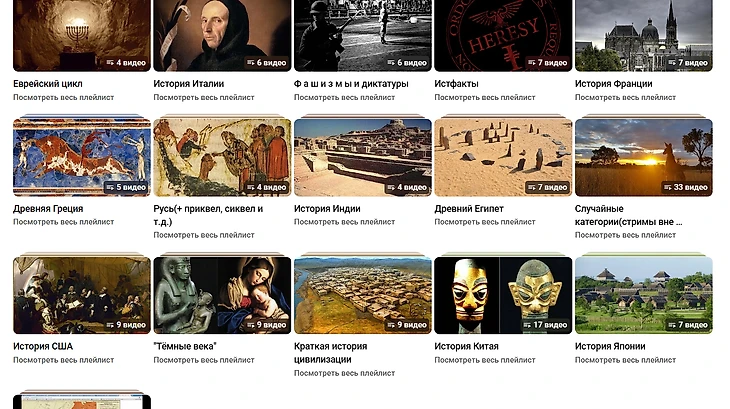The width and height of the screenshot is (730, 409).
Task: Open the "Тёмные века" playlist thumbnail
Action: tap(222, 295)
